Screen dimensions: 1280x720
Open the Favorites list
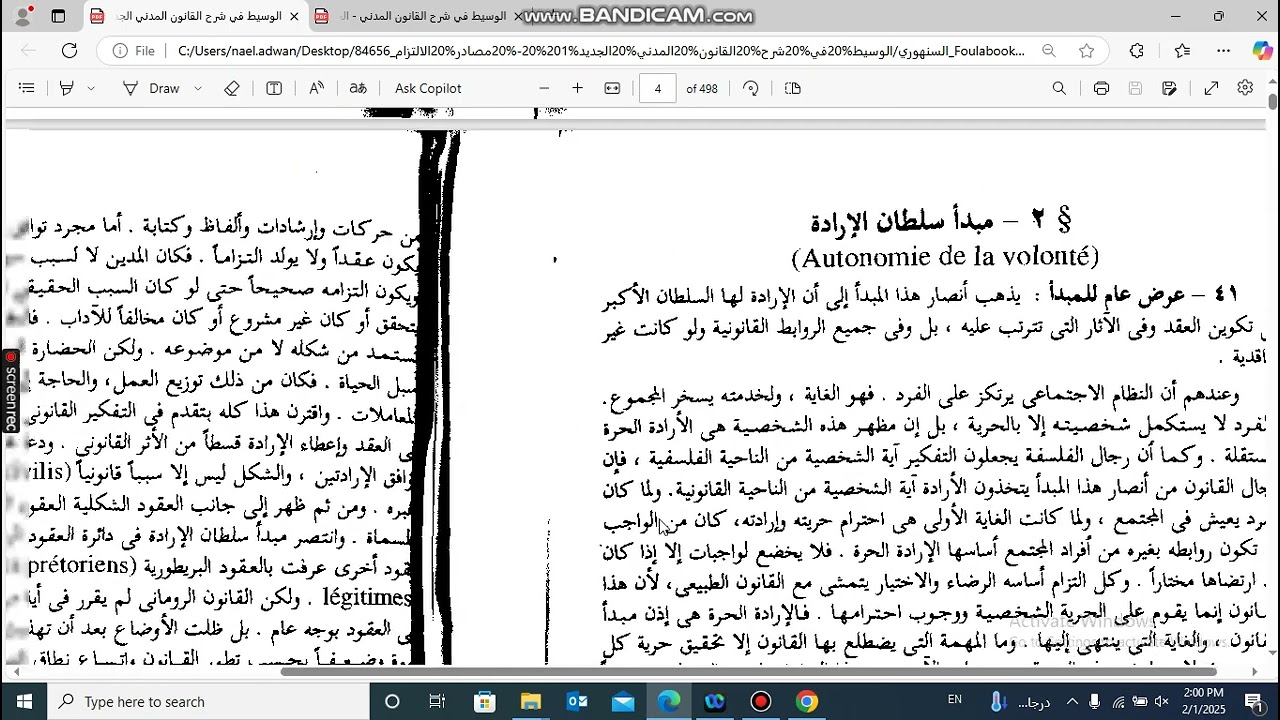click(1182, 50)
